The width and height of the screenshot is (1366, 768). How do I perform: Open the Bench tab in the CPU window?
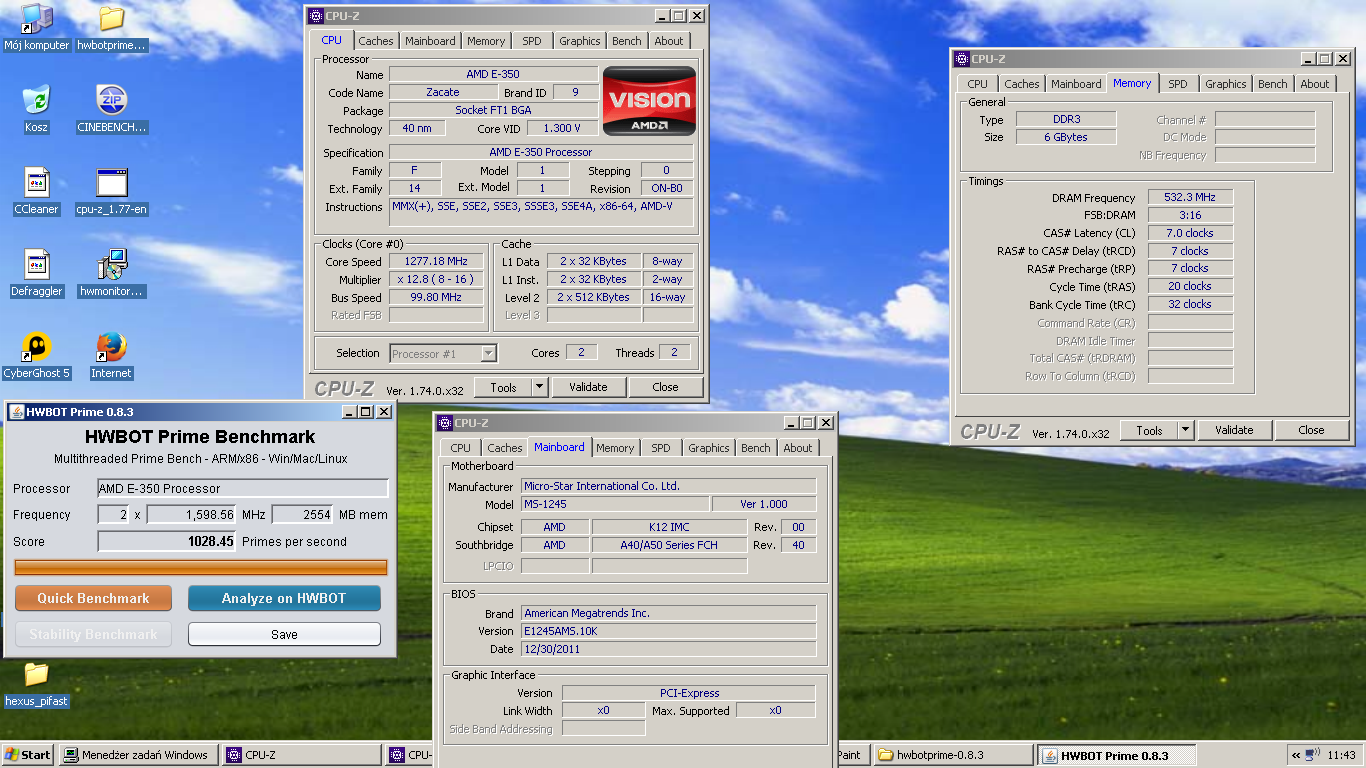(627, 41)
